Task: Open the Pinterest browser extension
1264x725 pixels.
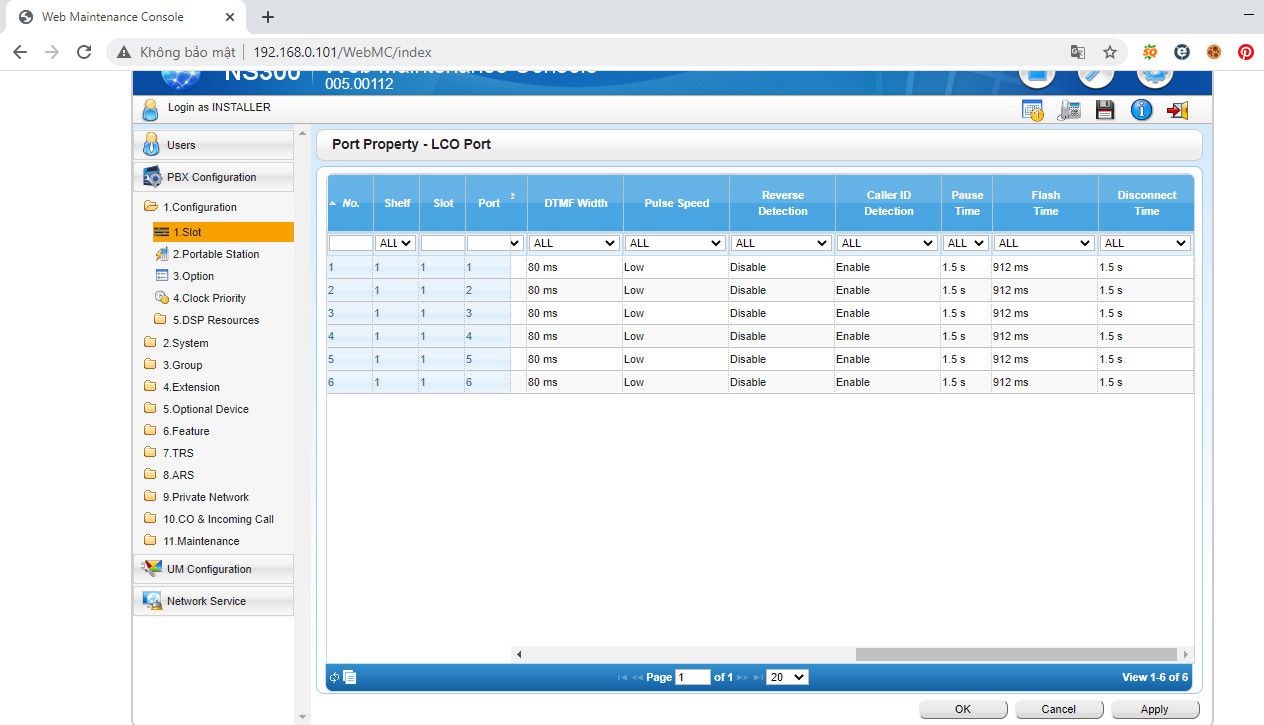Action: pyautogui.click(x=1245, y=52)
